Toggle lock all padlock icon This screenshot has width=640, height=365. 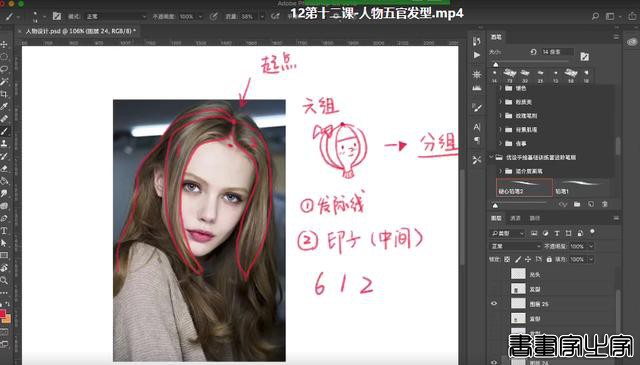point(549,259)
